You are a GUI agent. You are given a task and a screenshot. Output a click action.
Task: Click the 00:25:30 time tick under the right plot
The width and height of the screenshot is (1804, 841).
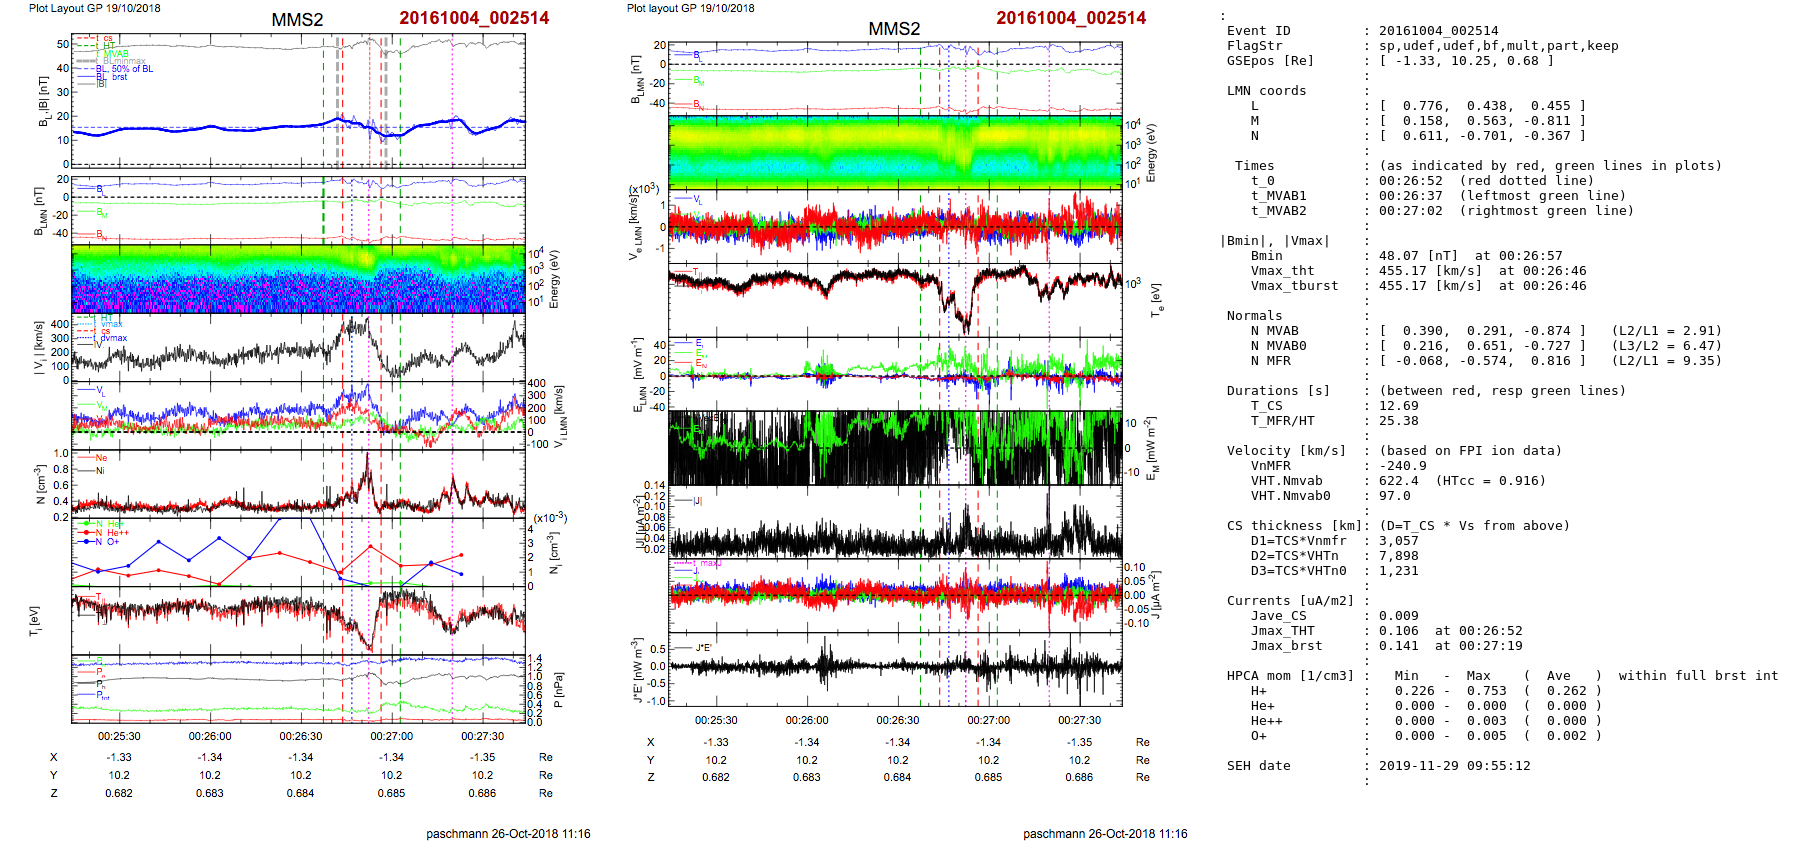(x=716, y=720)
